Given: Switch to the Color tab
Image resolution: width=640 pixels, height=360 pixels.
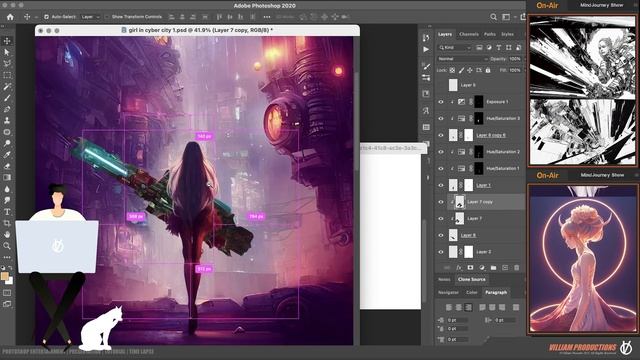Looking at the screenshot, I should [x=471, y=292].
